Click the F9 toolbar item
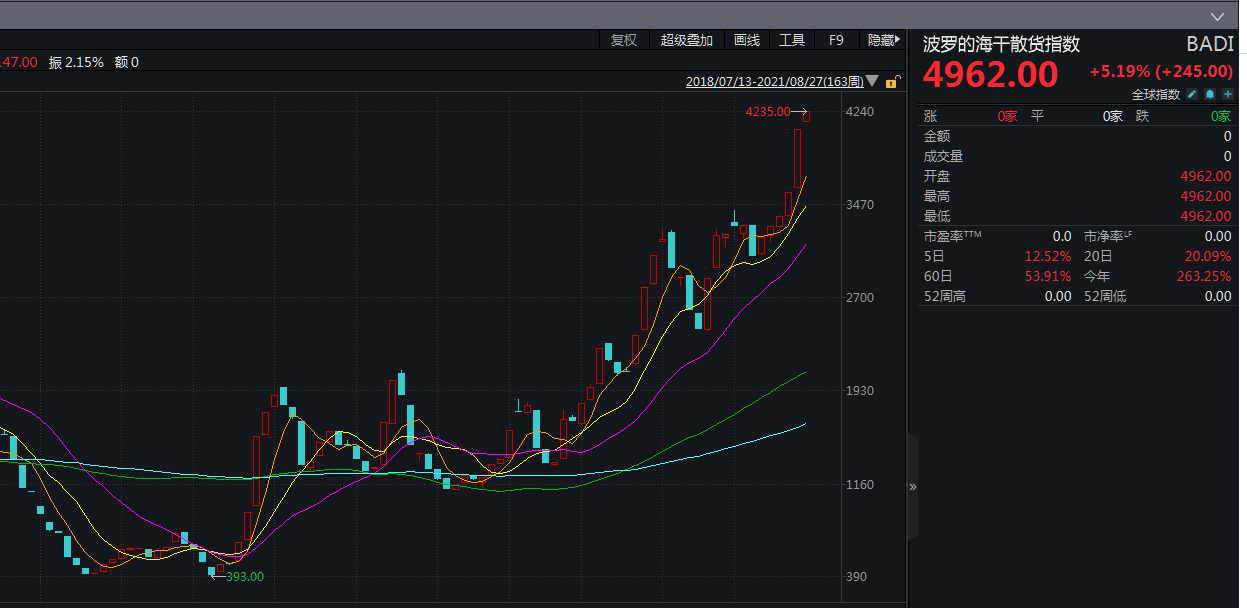 click(837, 40)
